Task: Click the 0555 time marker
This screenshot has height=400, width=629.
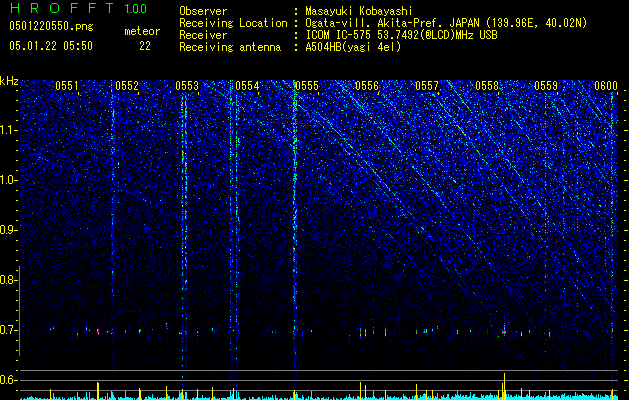Action: coord(307,85)
